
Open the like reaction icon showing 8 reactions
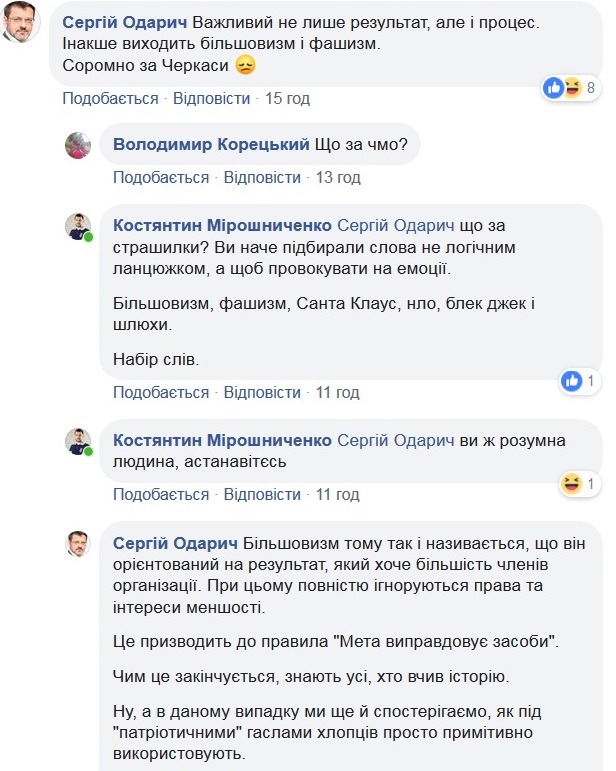point(553,88)
